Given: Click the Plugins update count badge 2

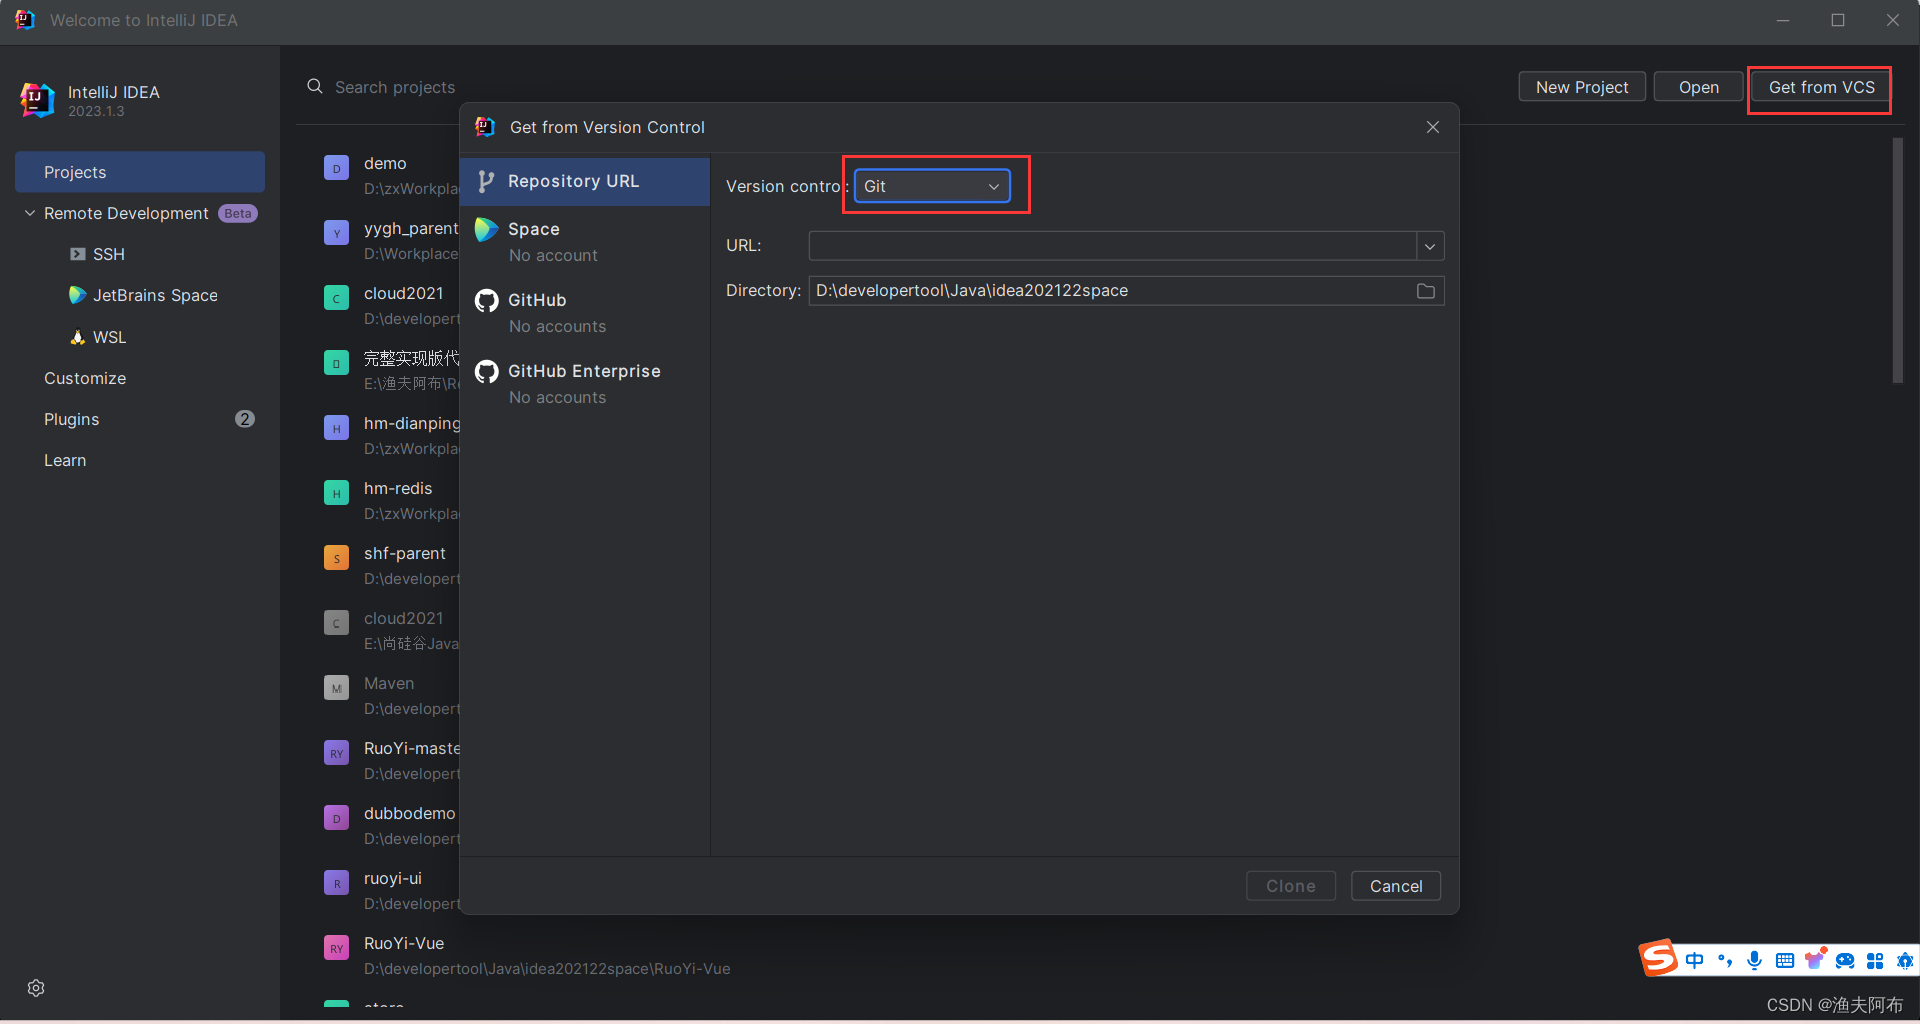Looking at the screenshot, I should point(245,419).
